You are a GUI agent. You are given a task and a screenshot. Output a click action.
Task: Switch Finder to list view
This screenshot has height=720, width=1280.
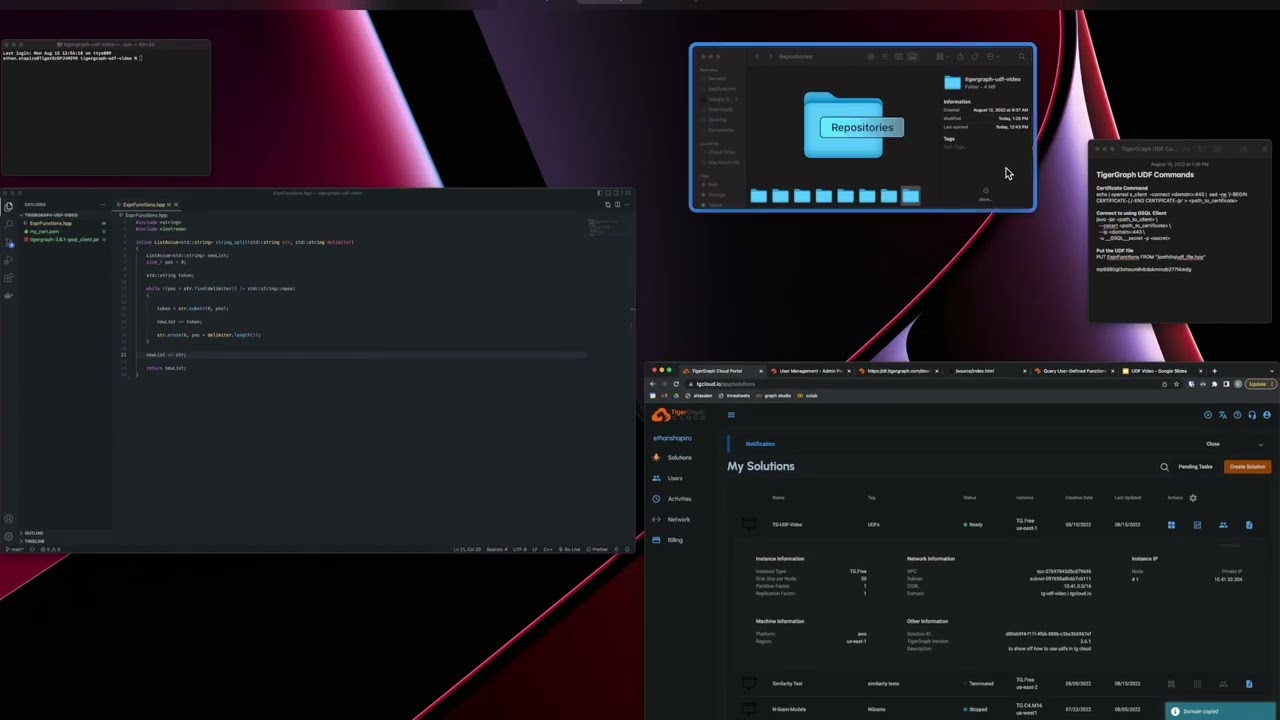pos(884,56)
